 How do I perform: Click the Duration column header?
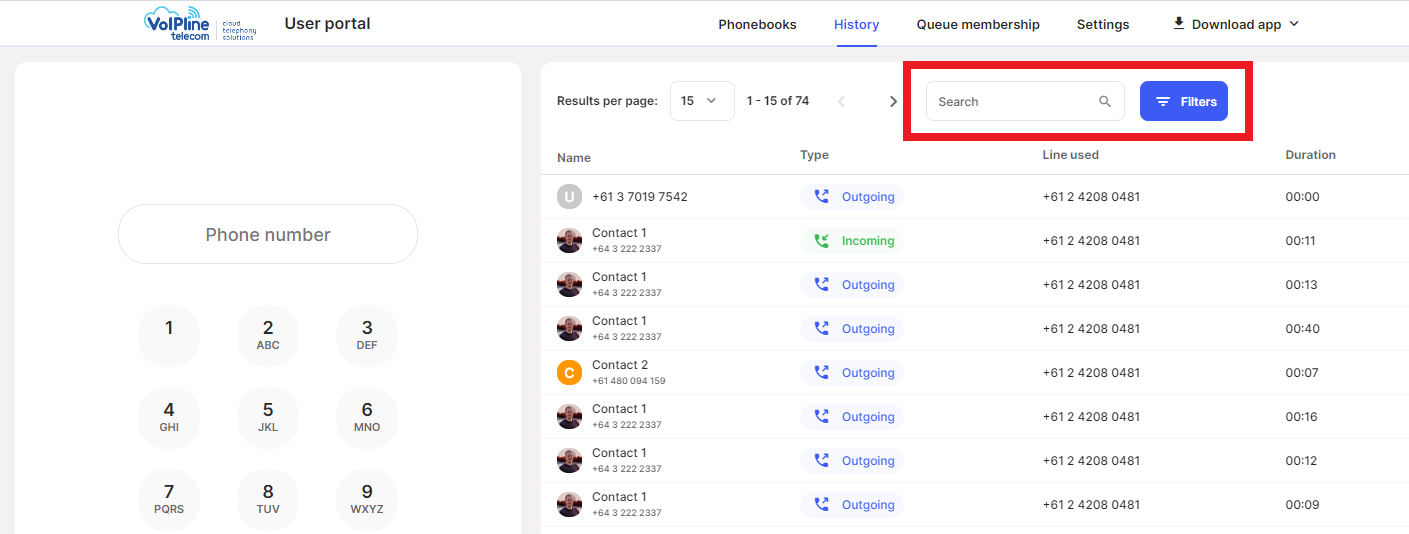click(1310, 155)
